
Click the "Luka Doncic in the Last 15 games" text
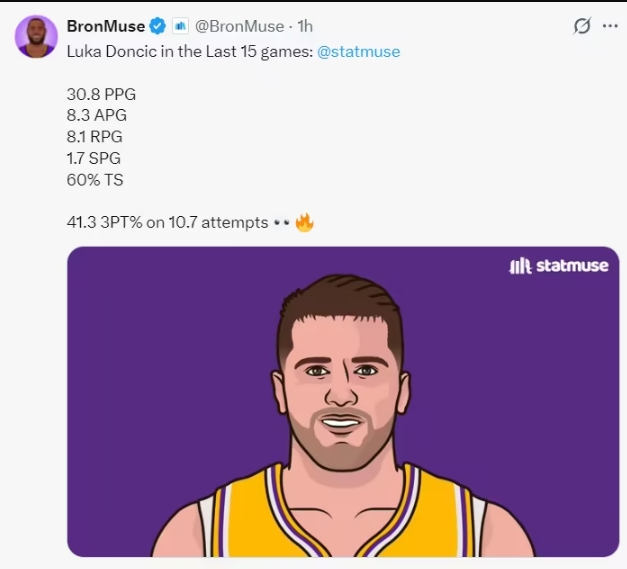pyautogui.click(x=188, y=51)
